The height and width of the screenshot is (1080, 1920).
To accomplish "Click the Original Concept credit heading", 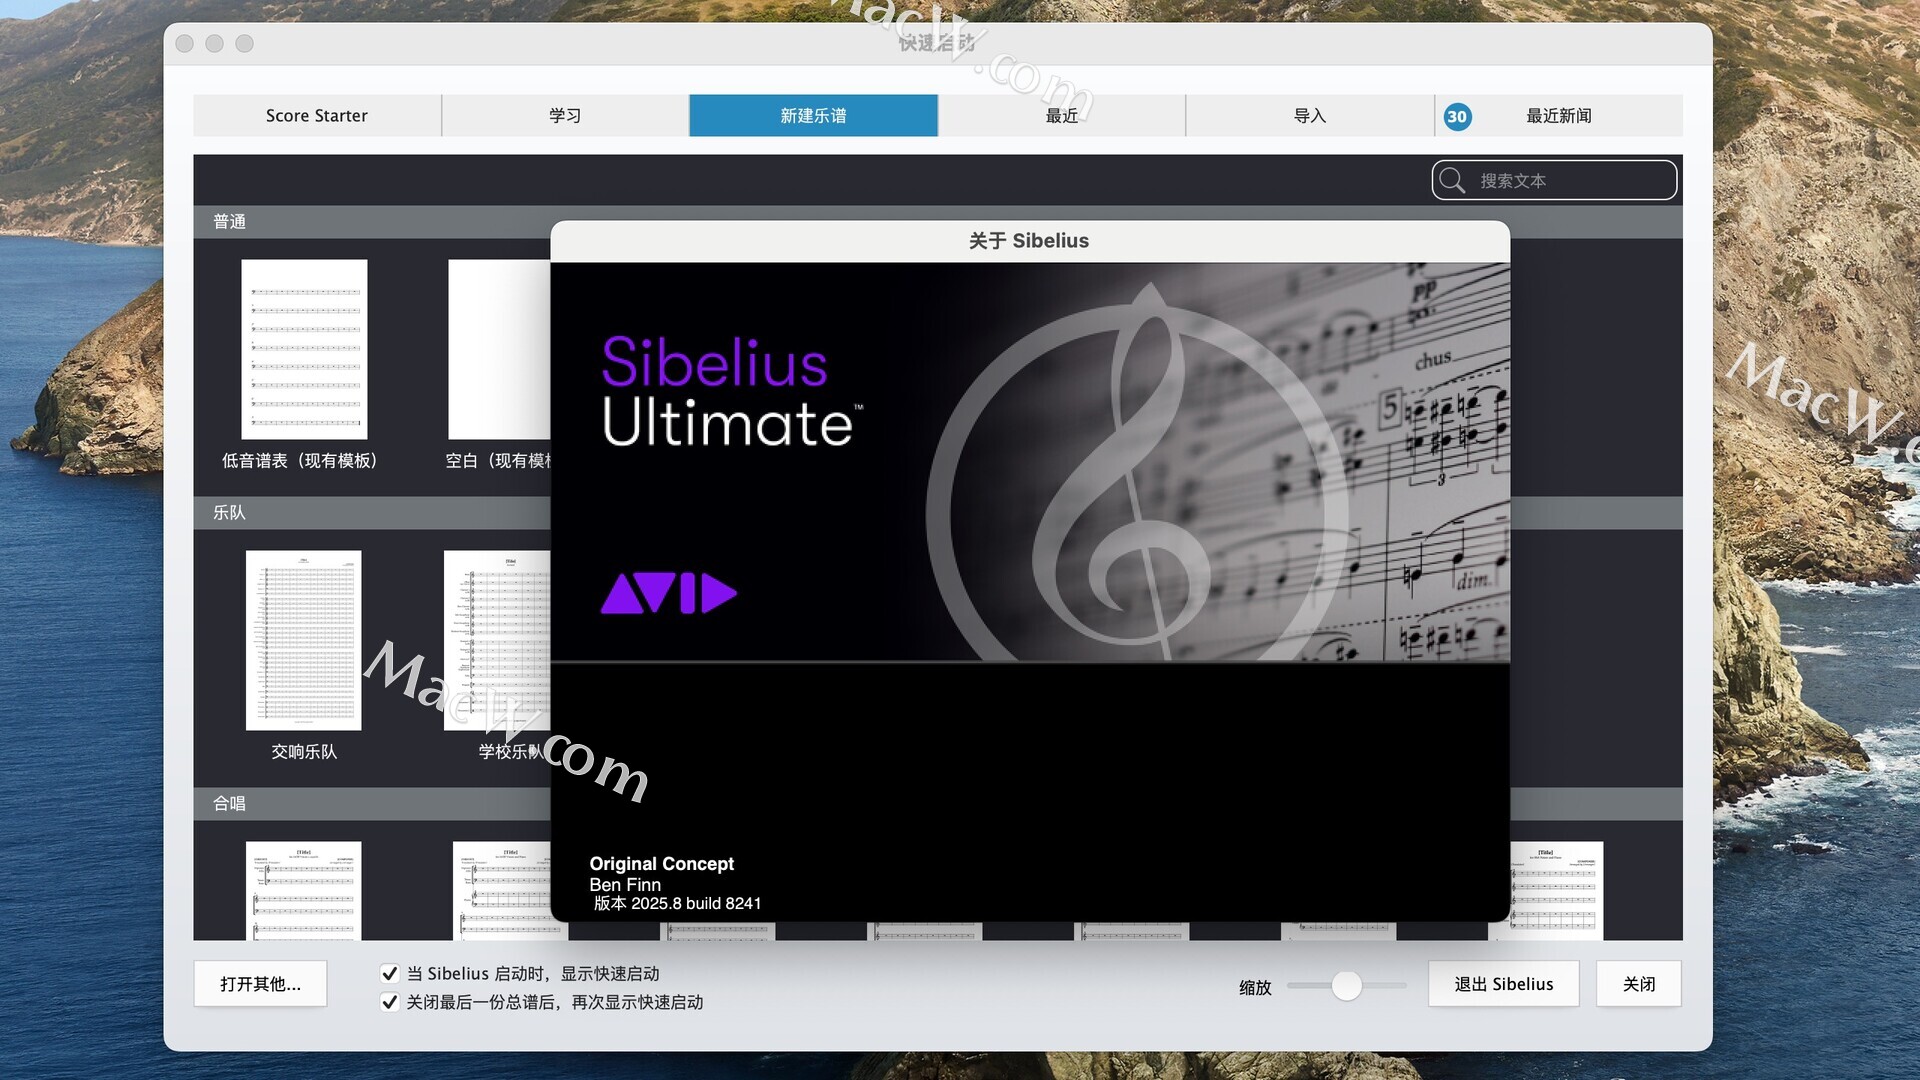I will [661, 863].
